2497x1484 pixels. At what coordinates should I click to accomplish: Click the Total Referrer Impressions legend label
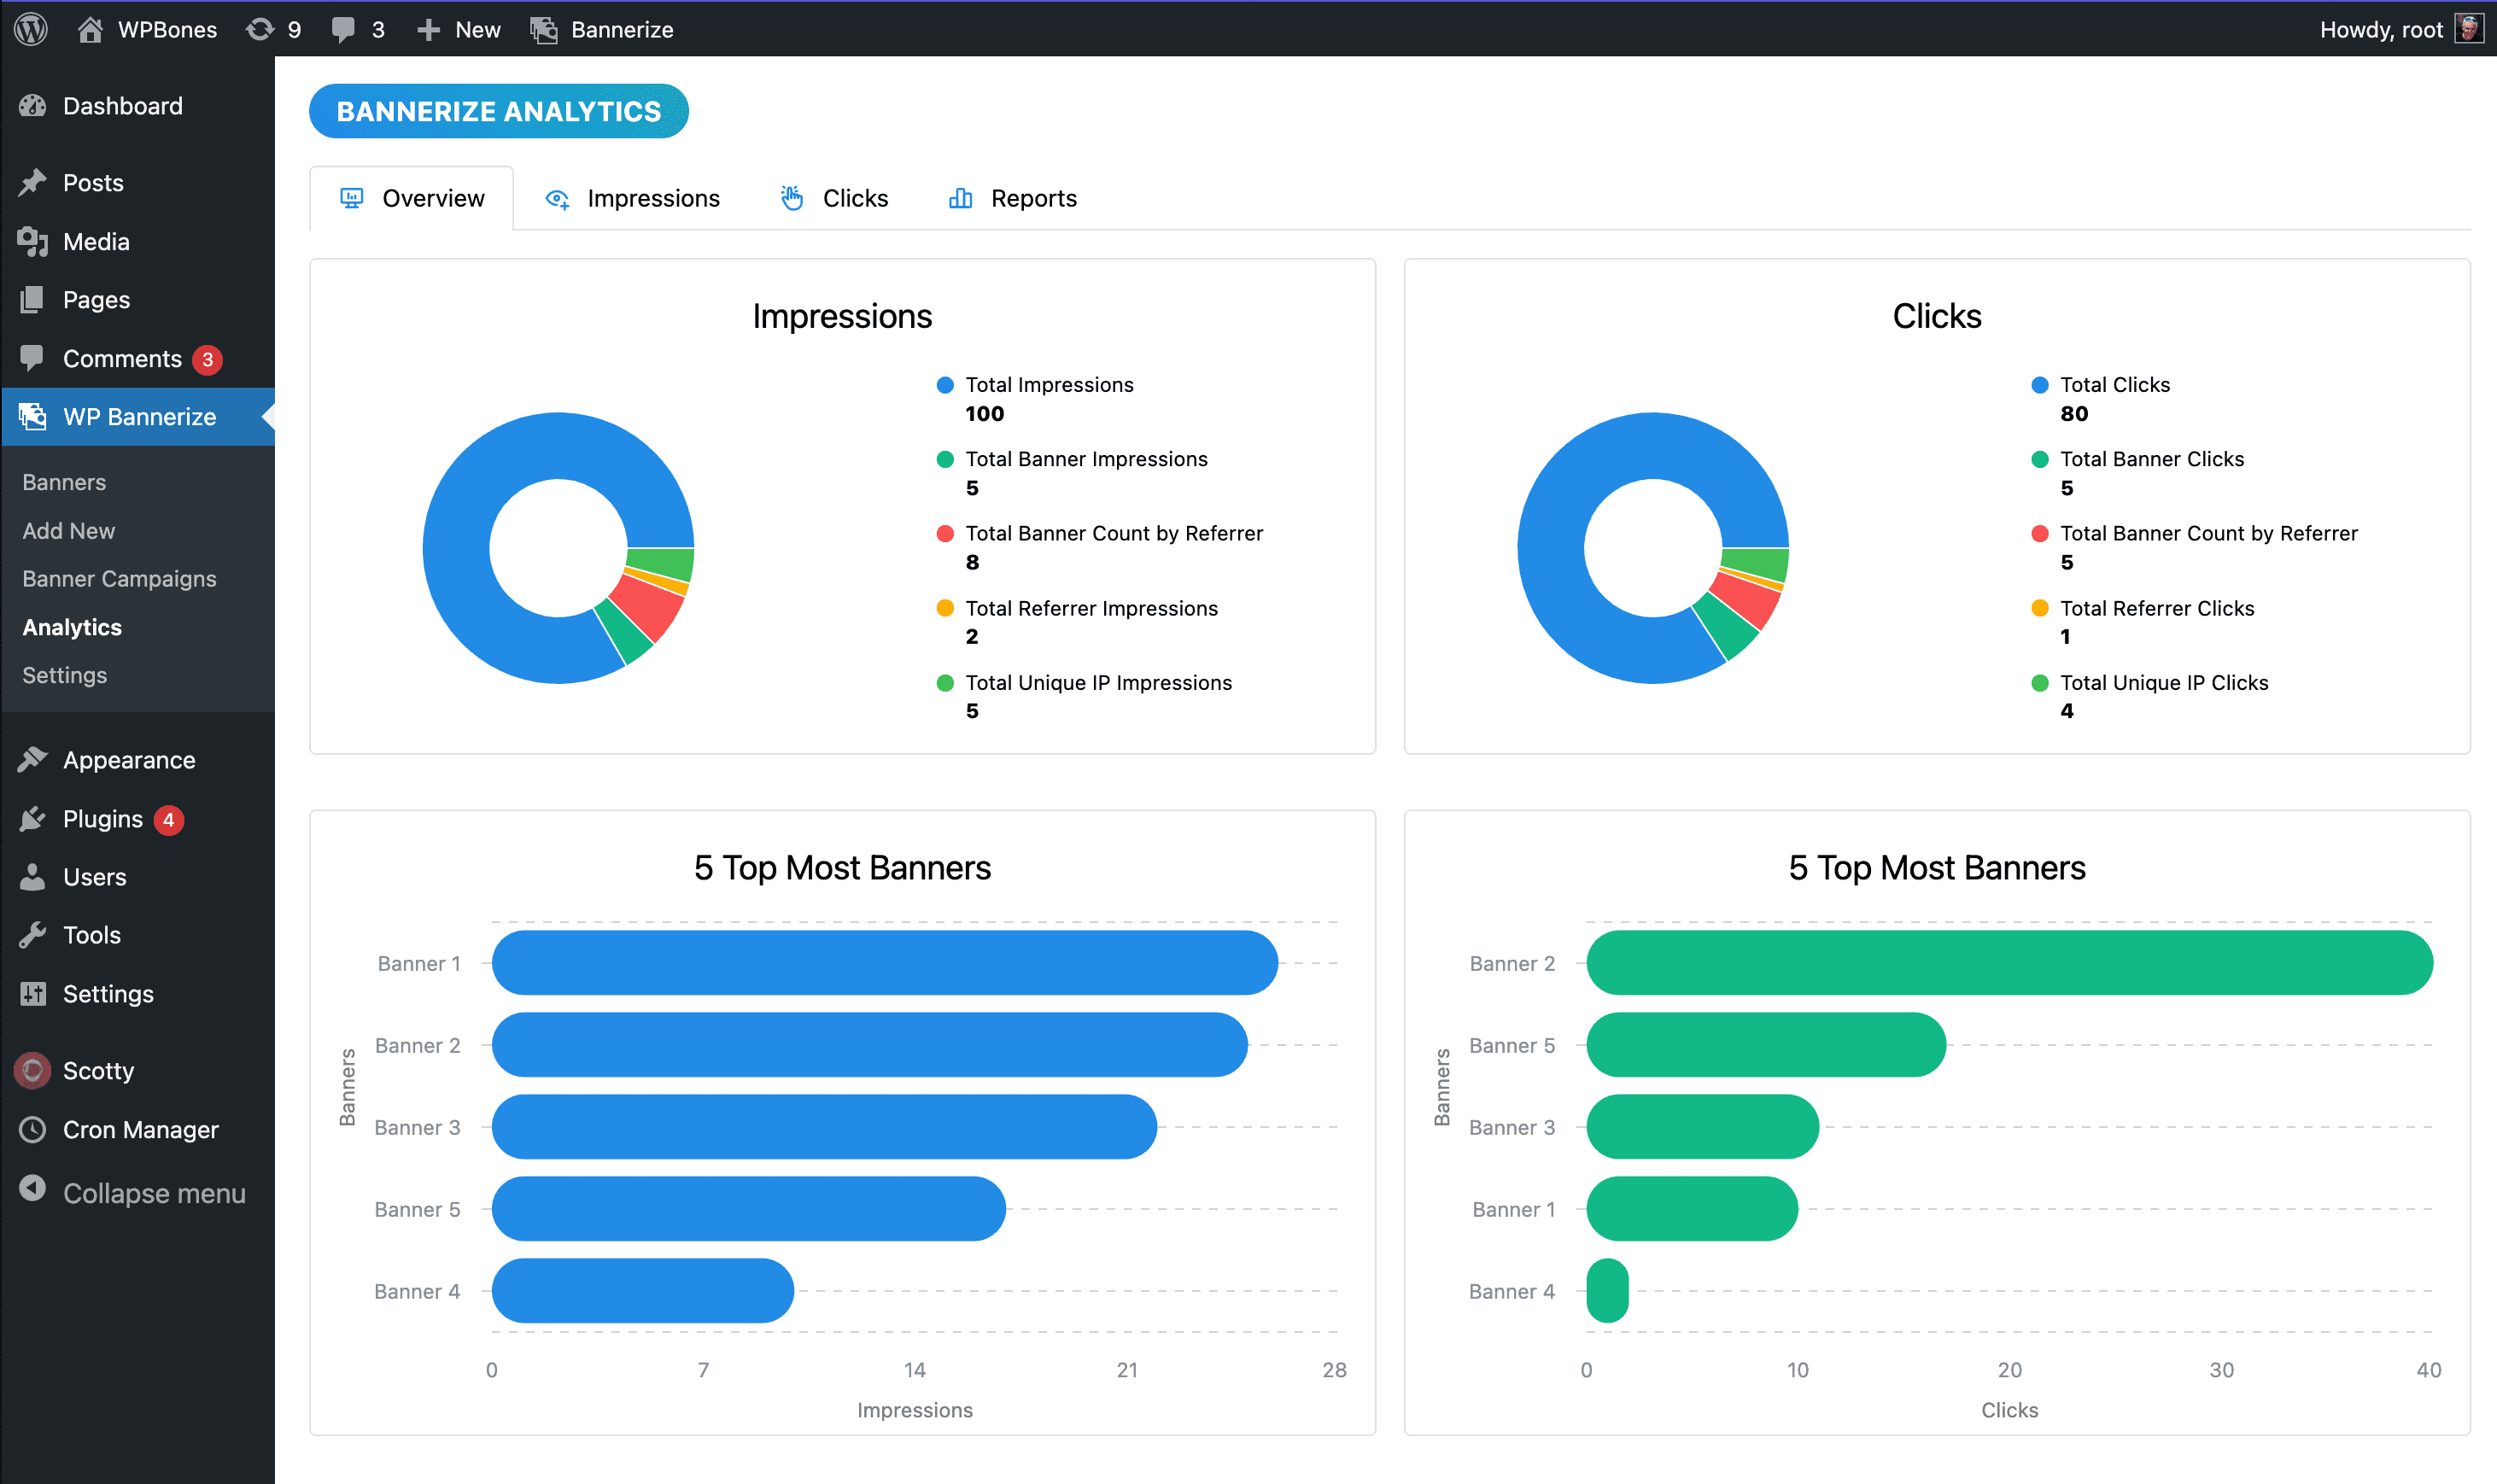coord(1092,608)
